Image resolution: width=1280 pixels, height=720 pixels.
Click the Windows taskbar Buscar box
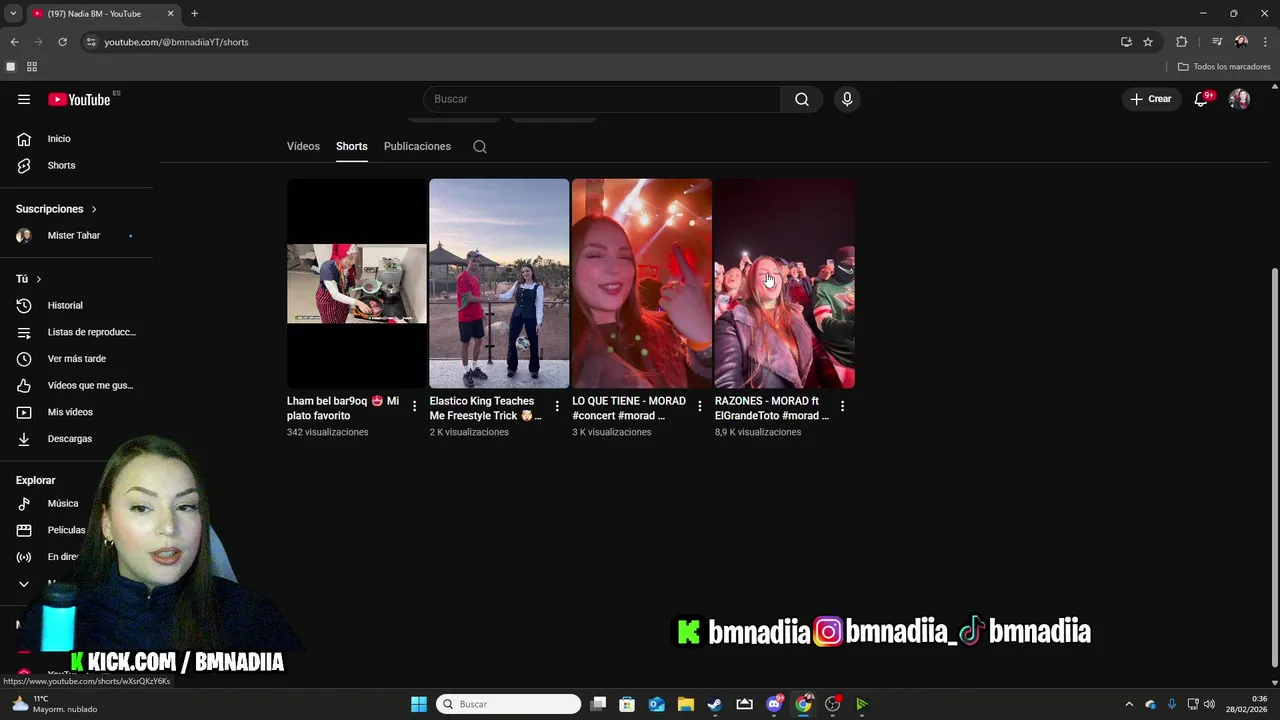click(508, 704)
